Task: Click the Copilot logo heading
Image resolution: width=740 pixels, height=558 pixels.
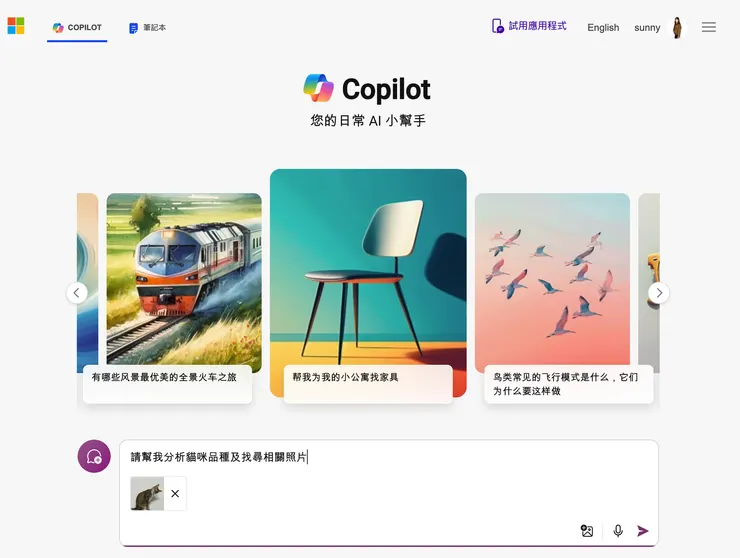Action: tap(367, 88)
